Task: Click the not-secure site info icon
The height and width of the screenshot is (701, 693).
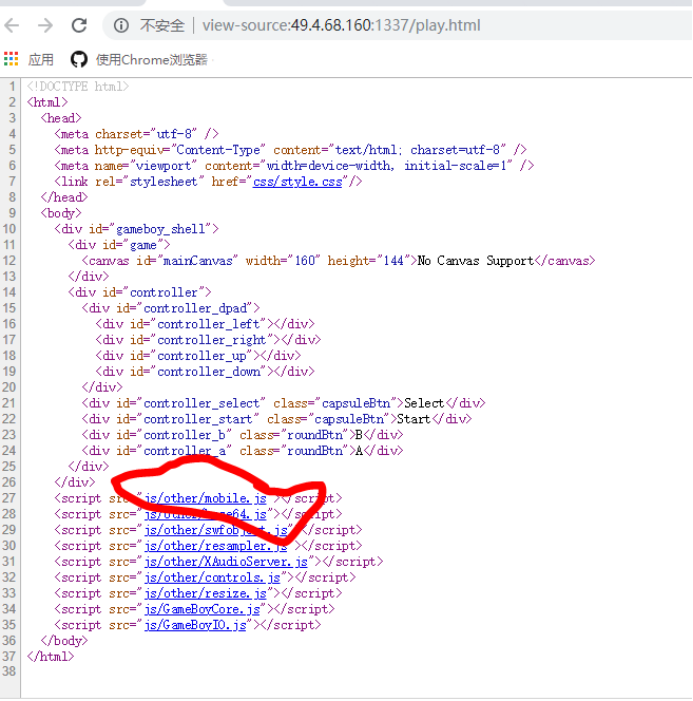Action: (x=121, y=25)
